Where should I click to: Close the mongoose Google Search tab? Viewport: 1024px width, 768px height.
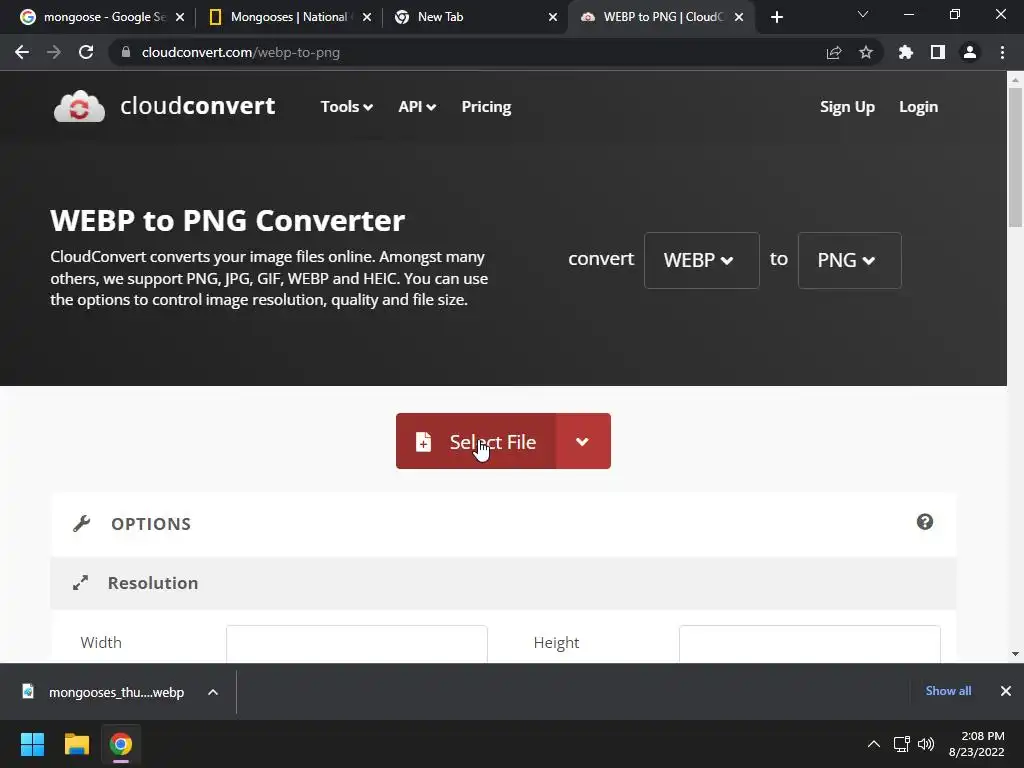[x=180, y=17]
